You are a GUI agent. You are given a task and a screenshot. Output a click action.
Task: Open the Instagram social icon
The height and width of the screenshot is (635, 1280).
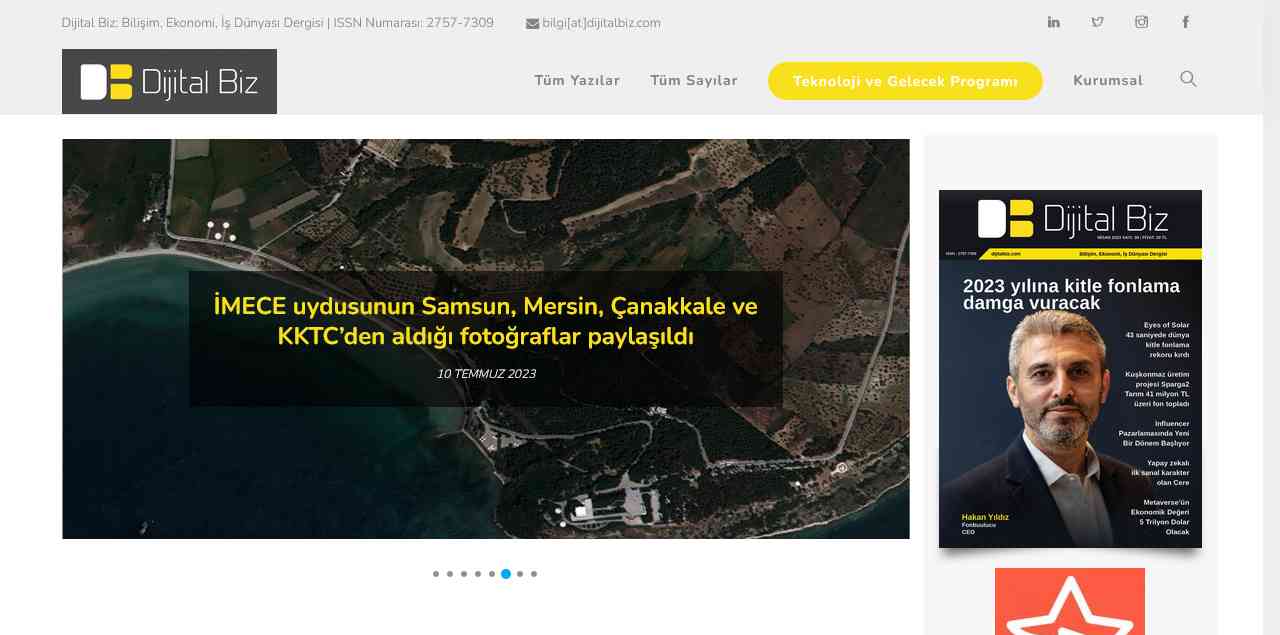tap(1141, 22)
